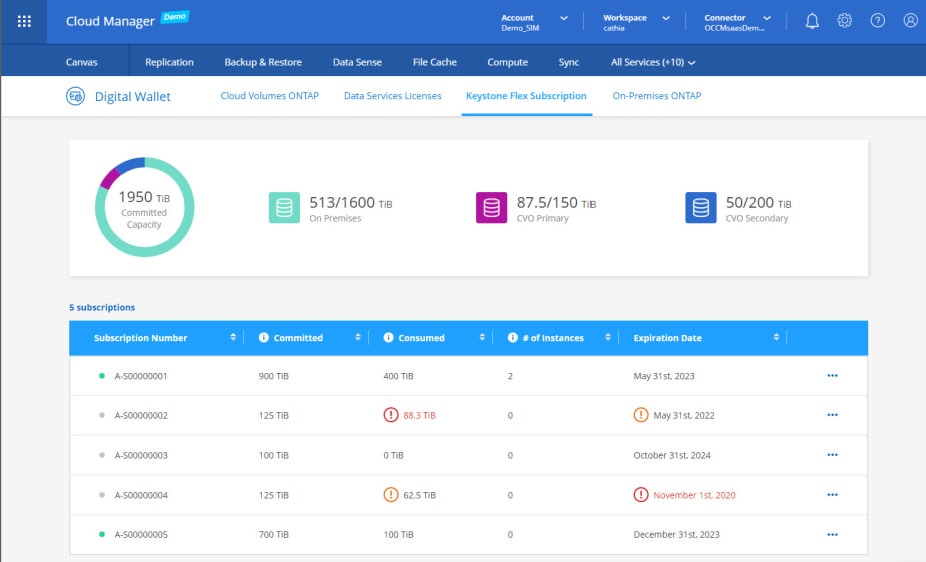Click the notifications bell icon
926x562 pixels.
(x=812, y=21)
